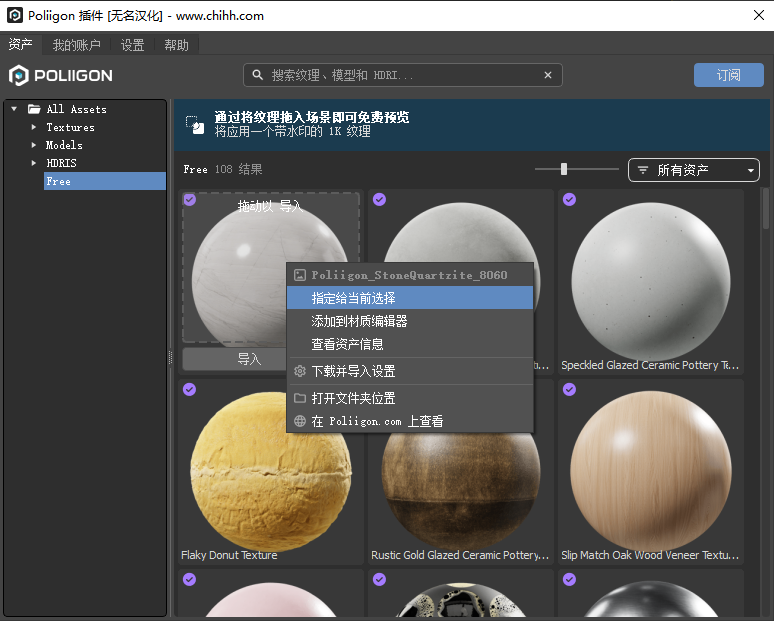This screenshot has height=621, width=774.
Task: Collapse the All Assets tree node
Action: 14,109
